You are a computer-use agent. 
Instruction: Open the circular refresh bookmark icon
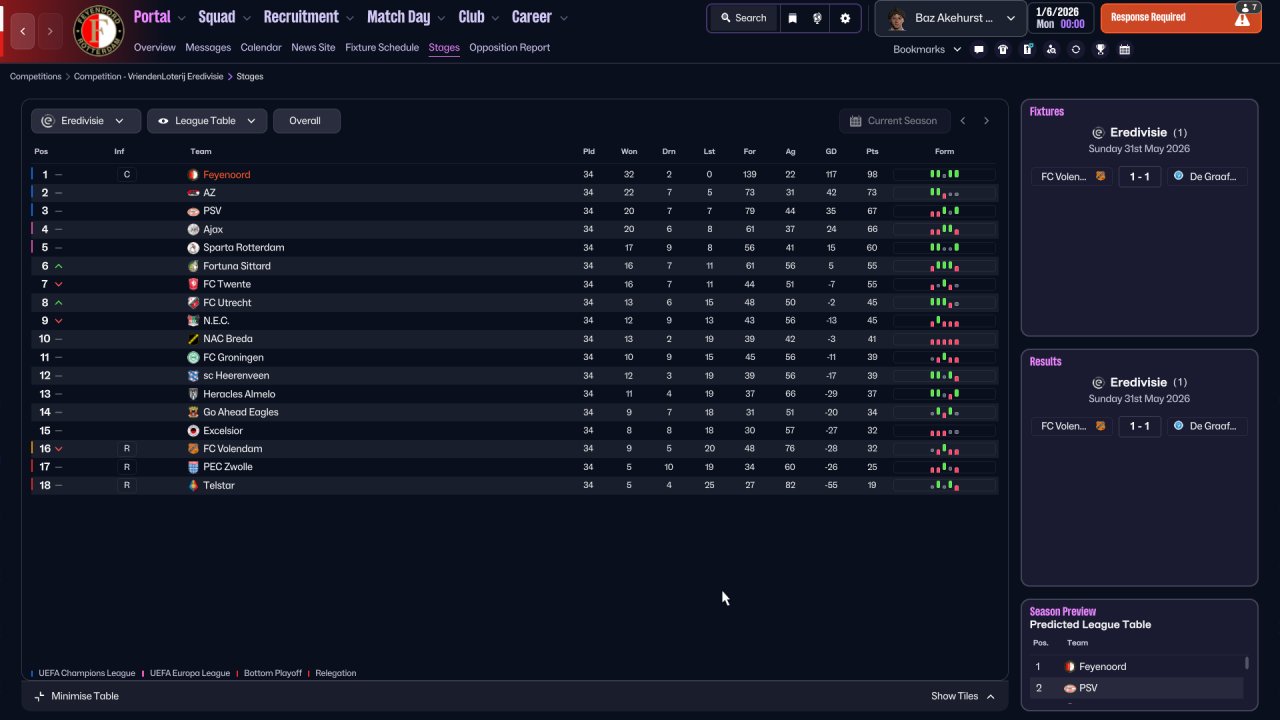[1076, 49]
